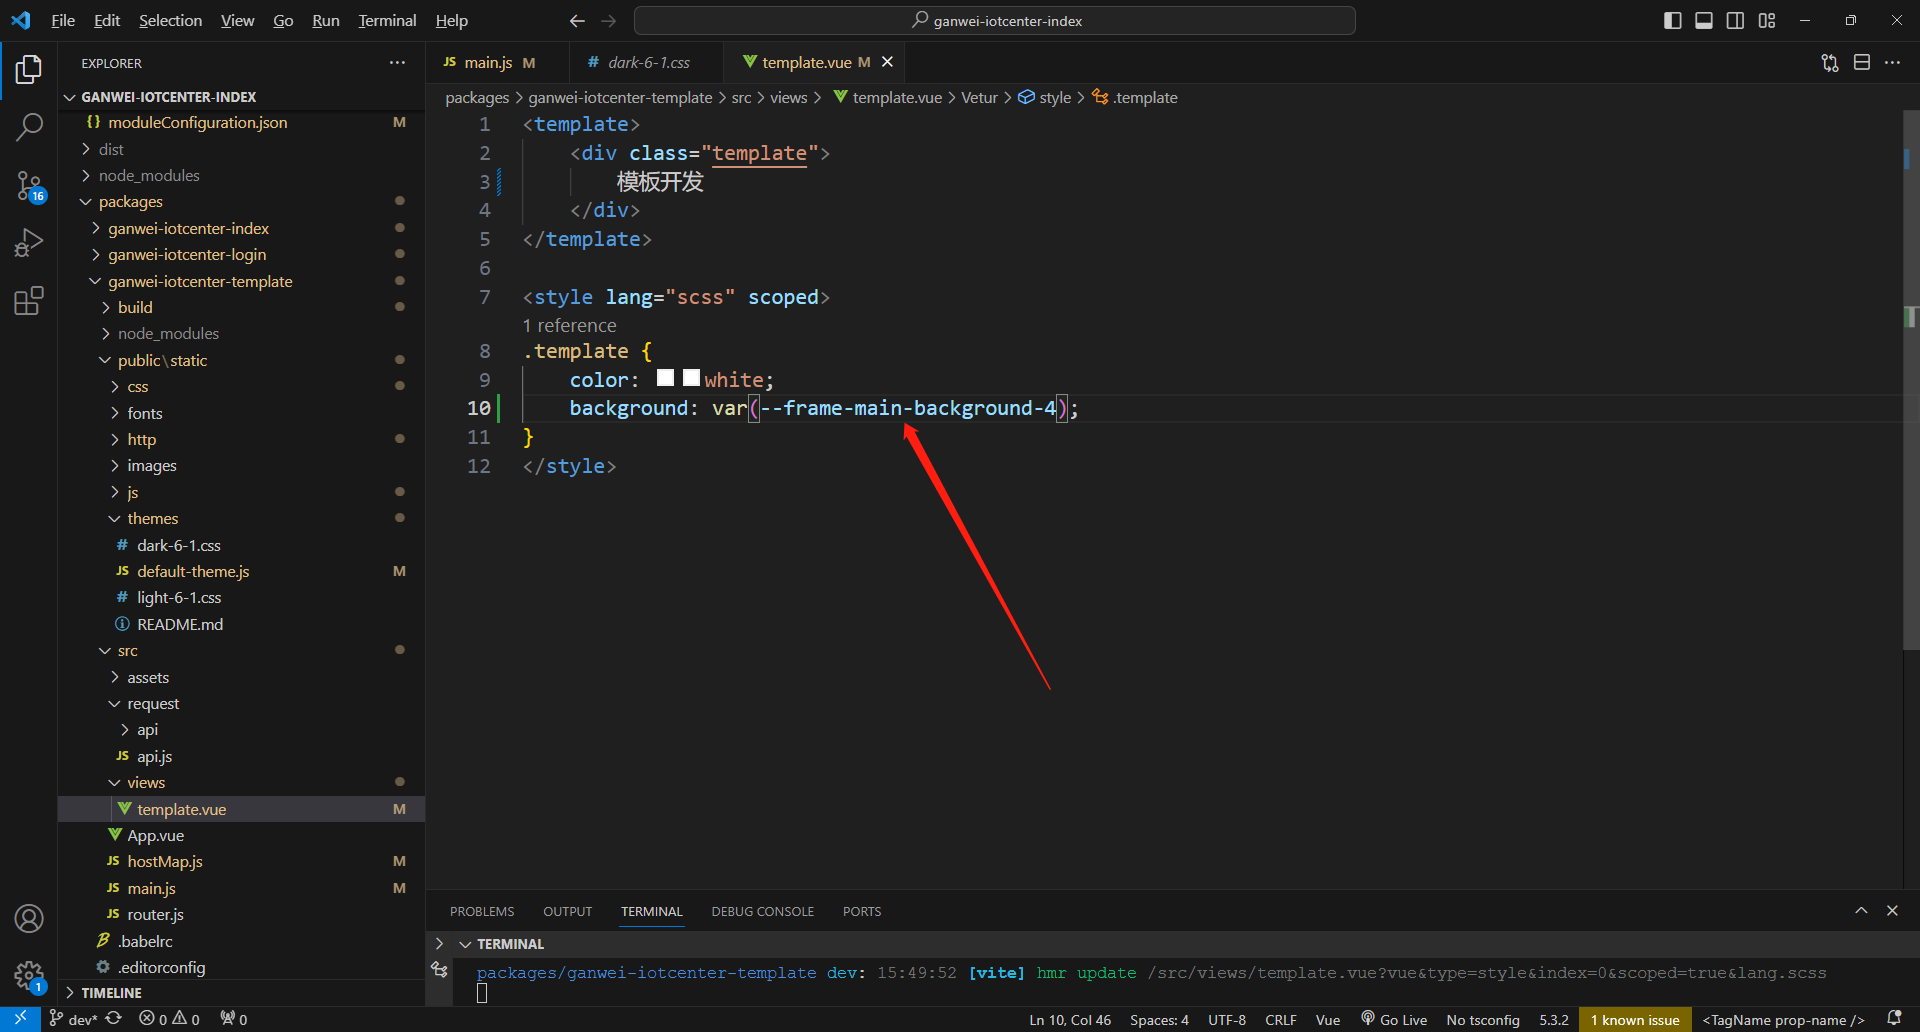Split the editor right
Viewport: 1920px width, 1032px height.
(x=1861, y=62)
